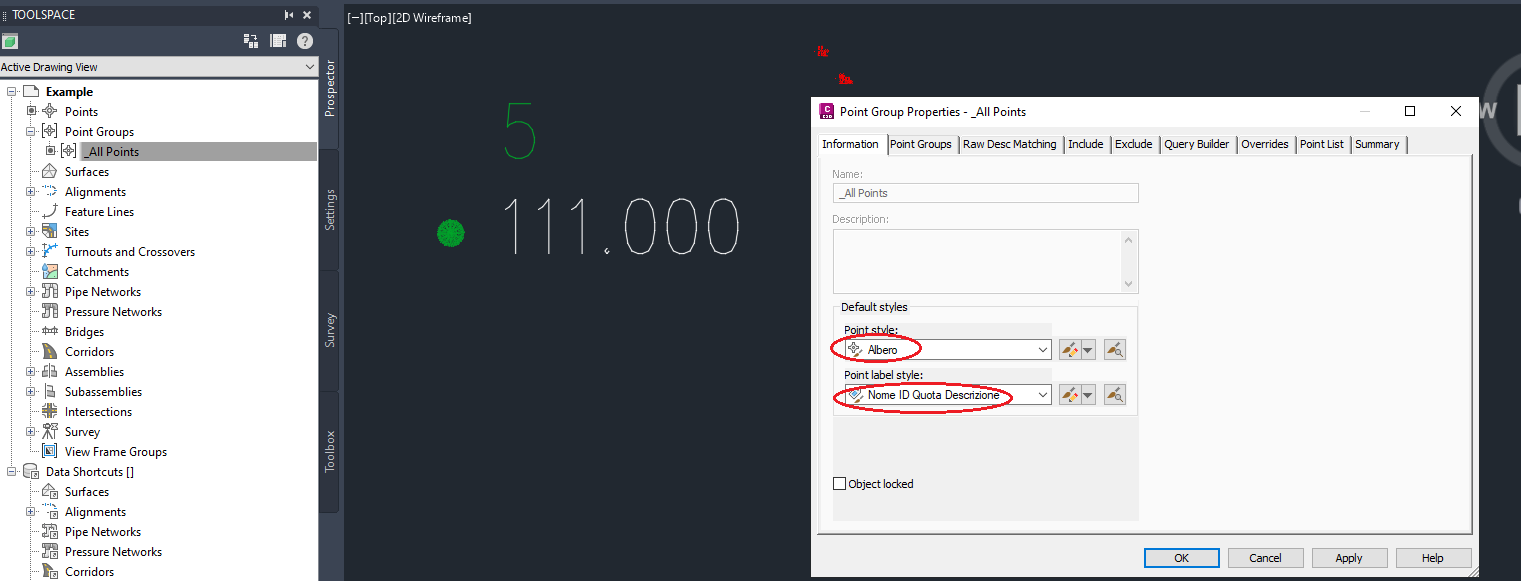Open Point style edit options arrow
1521x581 pixels.
(x=1088, y=350)
